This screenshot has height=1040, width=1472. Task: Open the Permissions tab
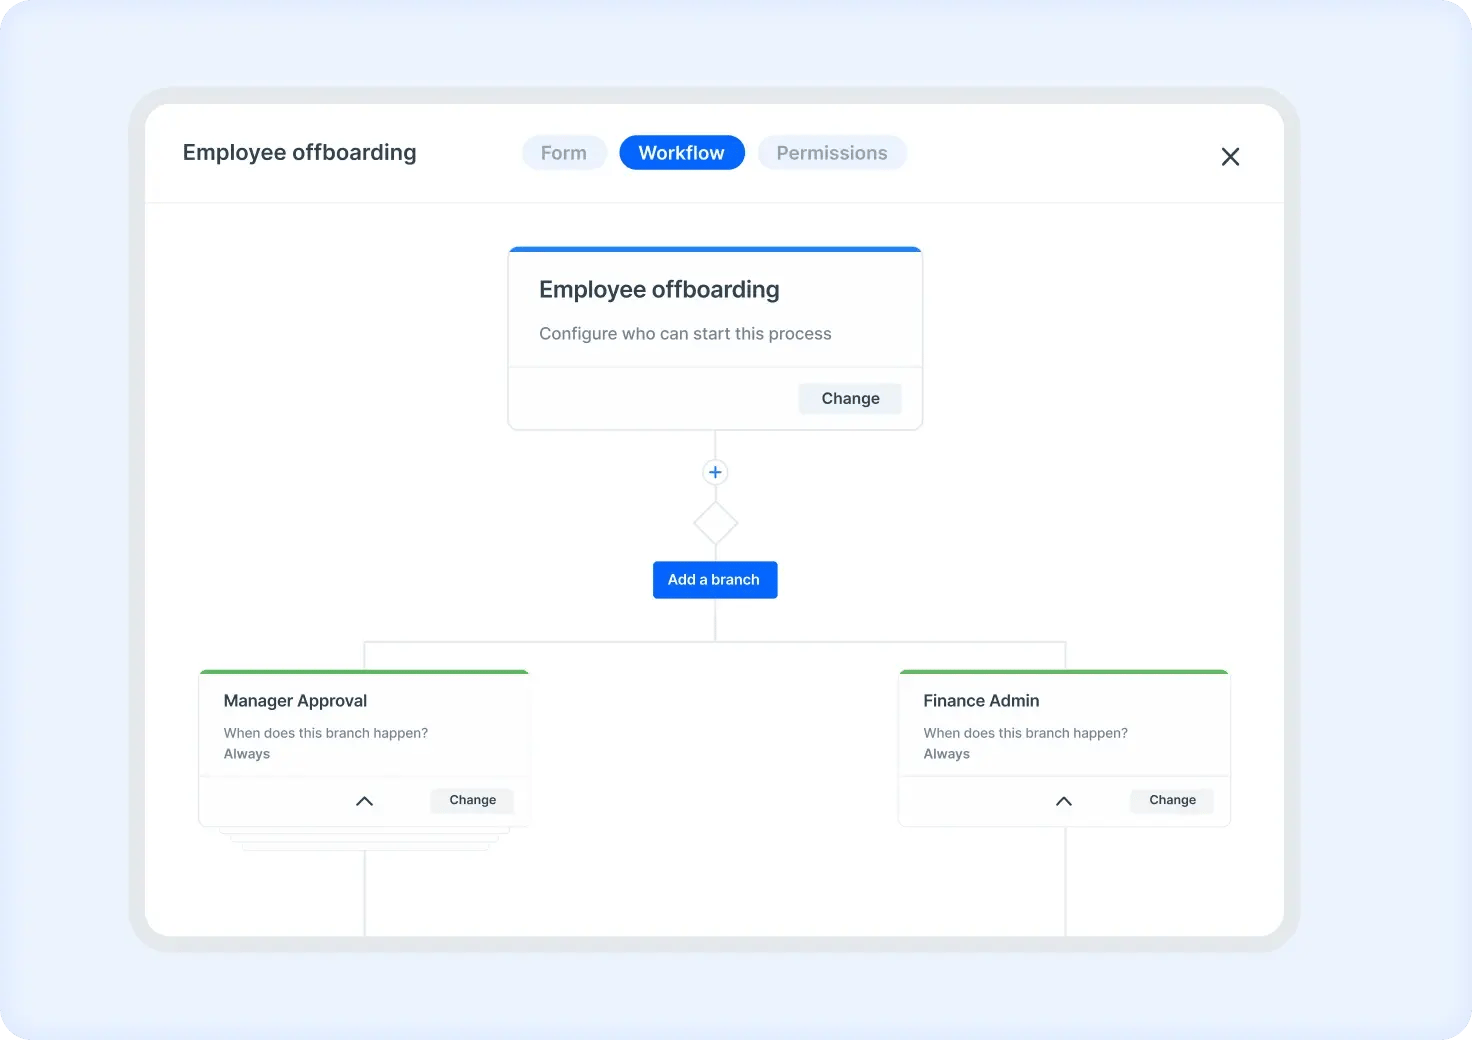[x=831, y=153]
